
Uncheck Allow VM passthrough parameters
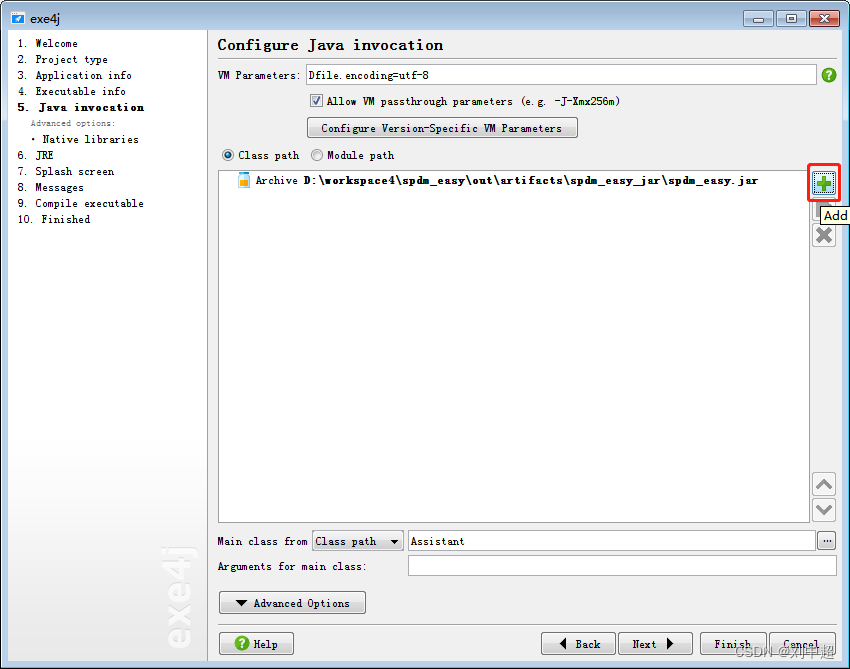[x=315, y=100]
